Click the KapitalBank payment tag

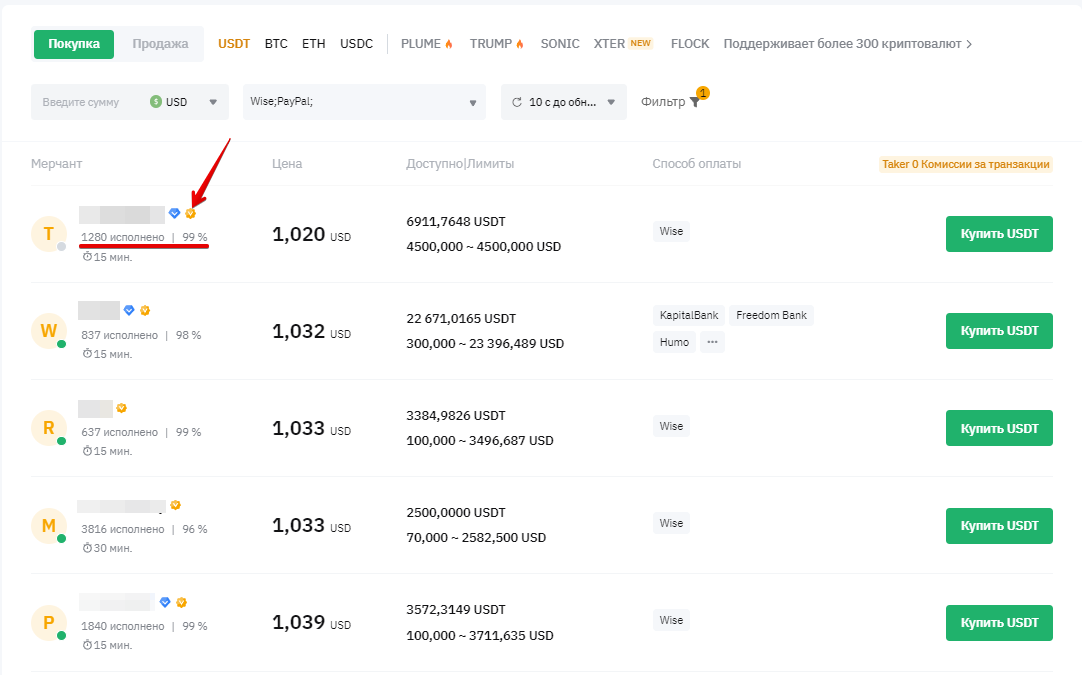689,315
